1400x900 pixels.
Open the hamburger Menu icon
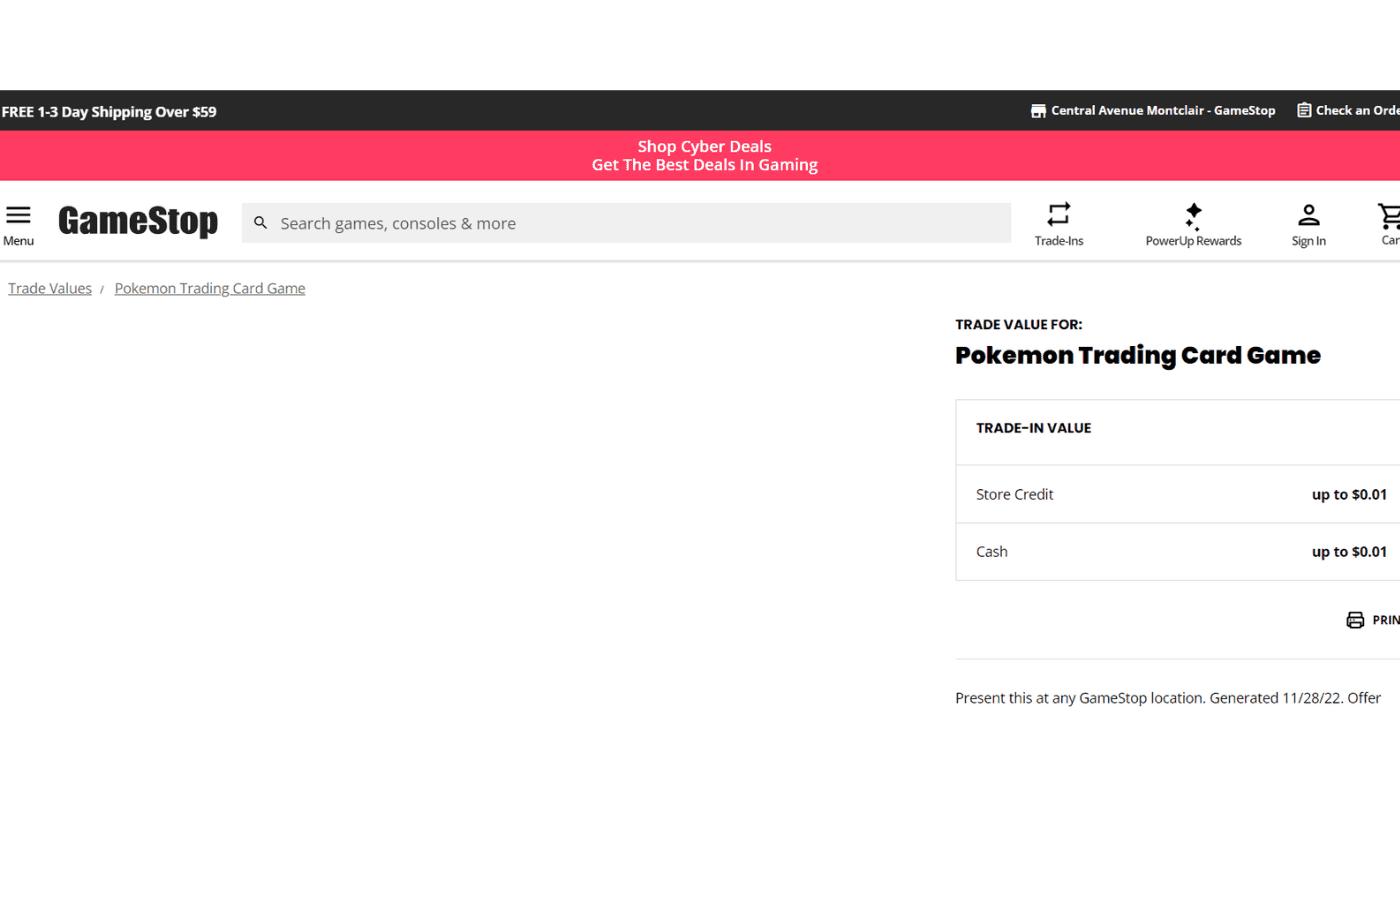point(18,215)
